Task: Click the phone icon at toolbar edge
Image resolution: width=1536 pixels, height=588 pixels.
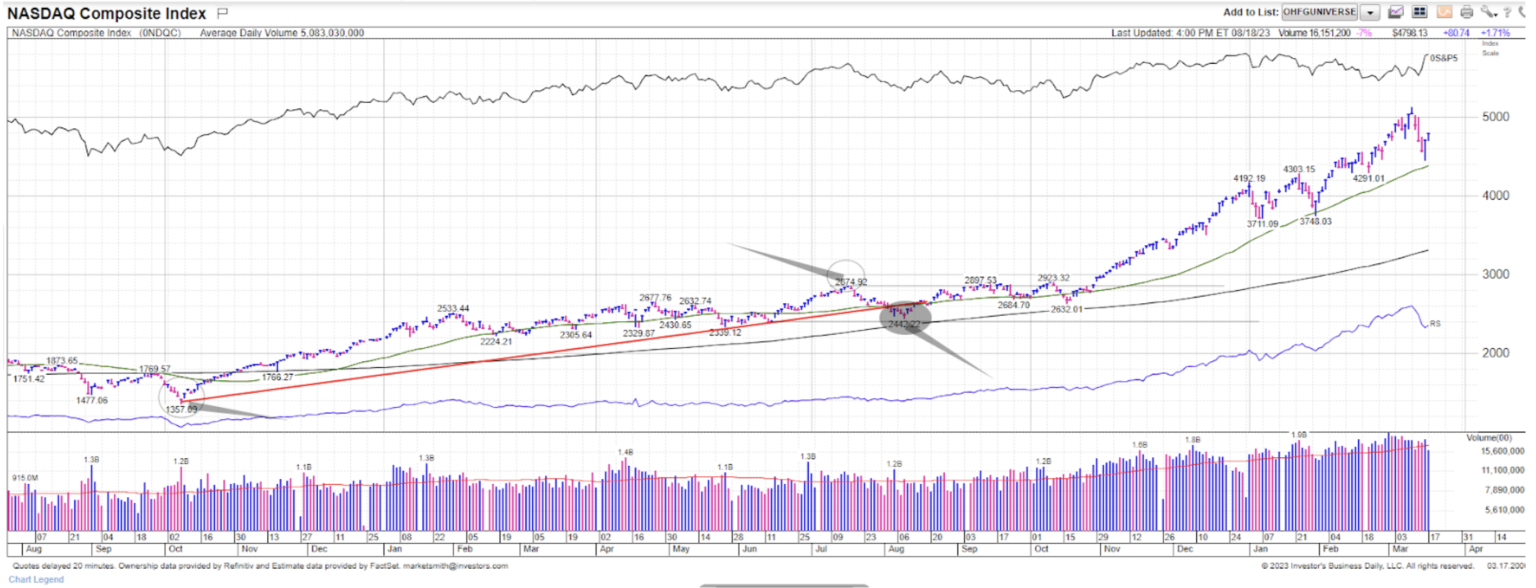Action: (1523, 12)
